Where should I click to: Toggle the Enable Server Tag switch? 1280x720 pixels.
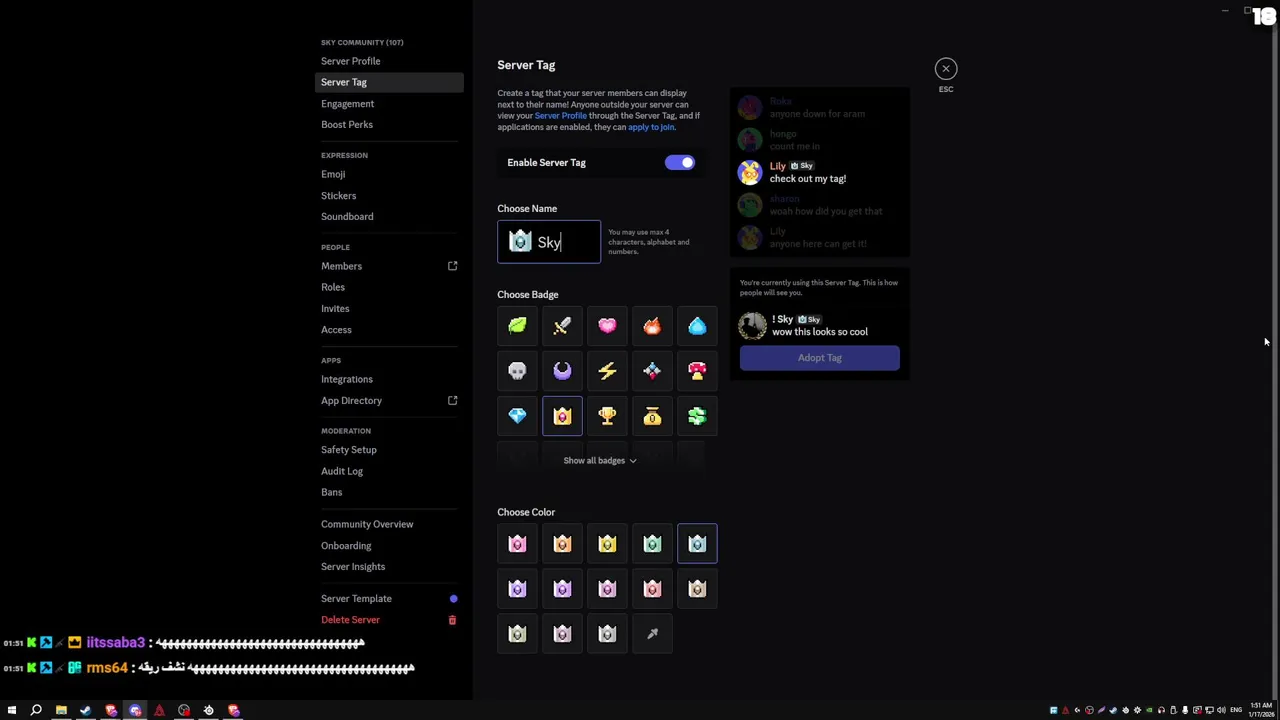[x=679, y=163]
